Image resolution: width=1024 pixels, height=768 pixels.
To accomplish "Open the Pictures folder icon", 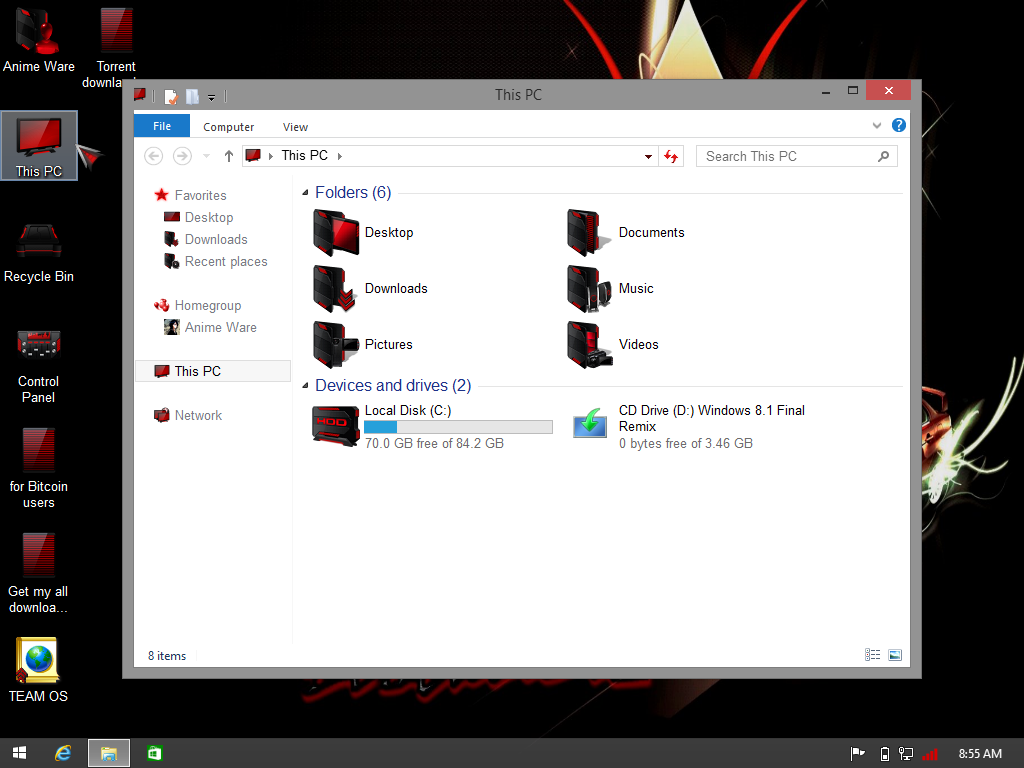I will click(x=336, y=345).
